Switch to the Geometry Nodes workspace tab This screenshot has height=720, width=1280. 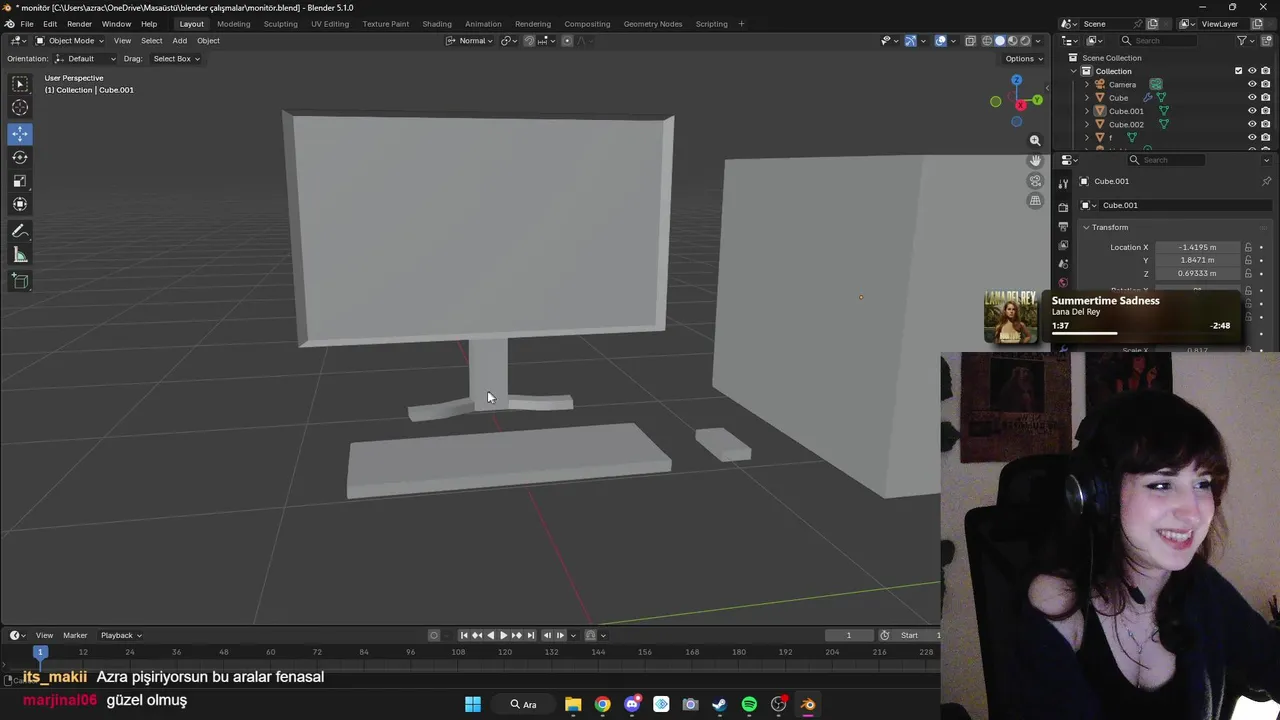(652, 24)
